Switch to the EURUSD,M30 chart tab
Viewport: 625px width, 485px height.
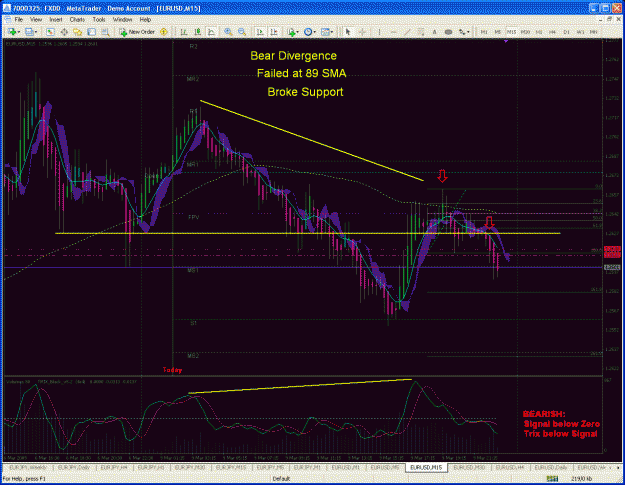(x=469, y=467)
